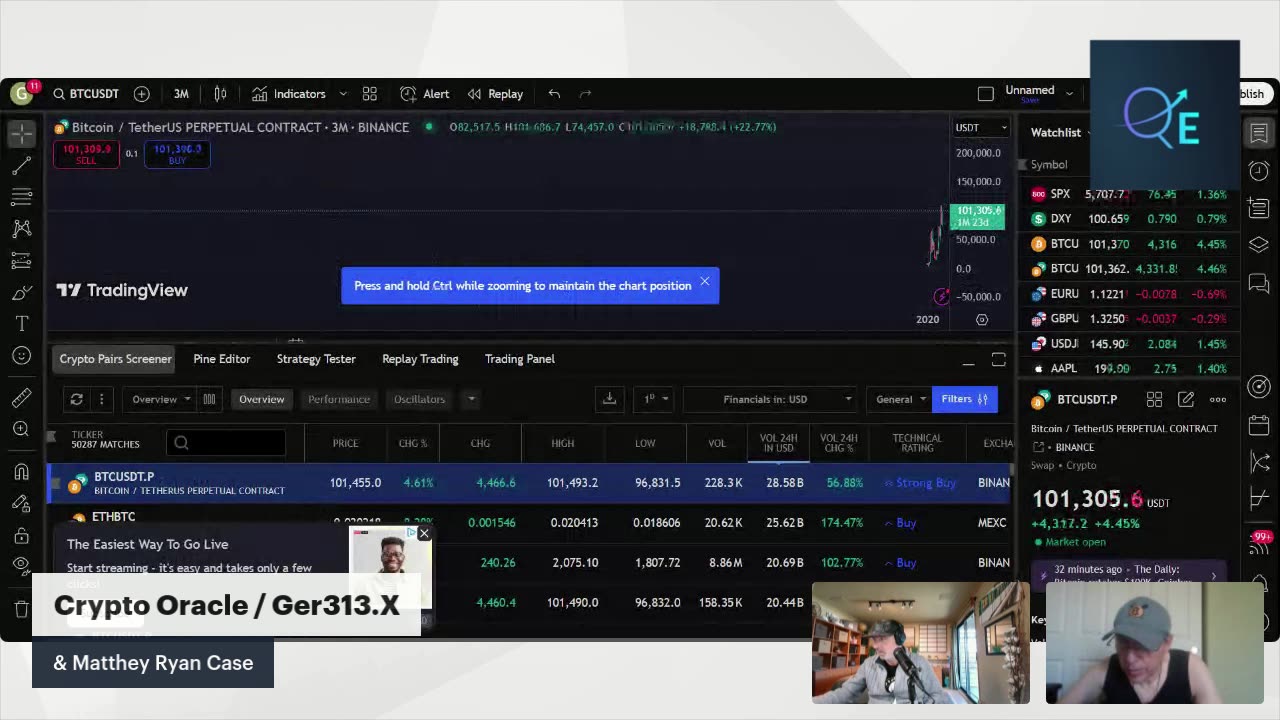The height and width of the screenshot is (720, 1280).
Task: Open the Fibonacci retracement tools
Action: tap(22, 197)
